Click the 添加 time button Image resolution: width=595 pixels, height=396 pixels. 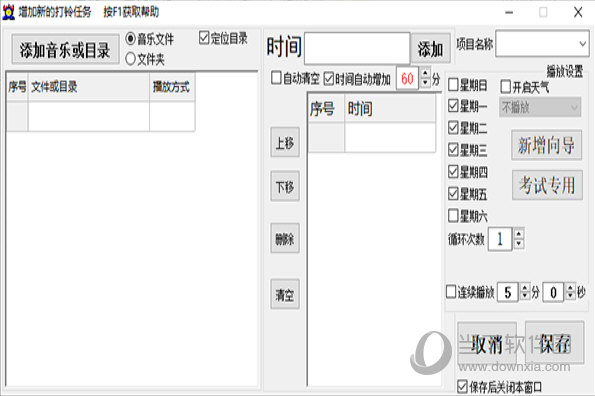point(430,49)
